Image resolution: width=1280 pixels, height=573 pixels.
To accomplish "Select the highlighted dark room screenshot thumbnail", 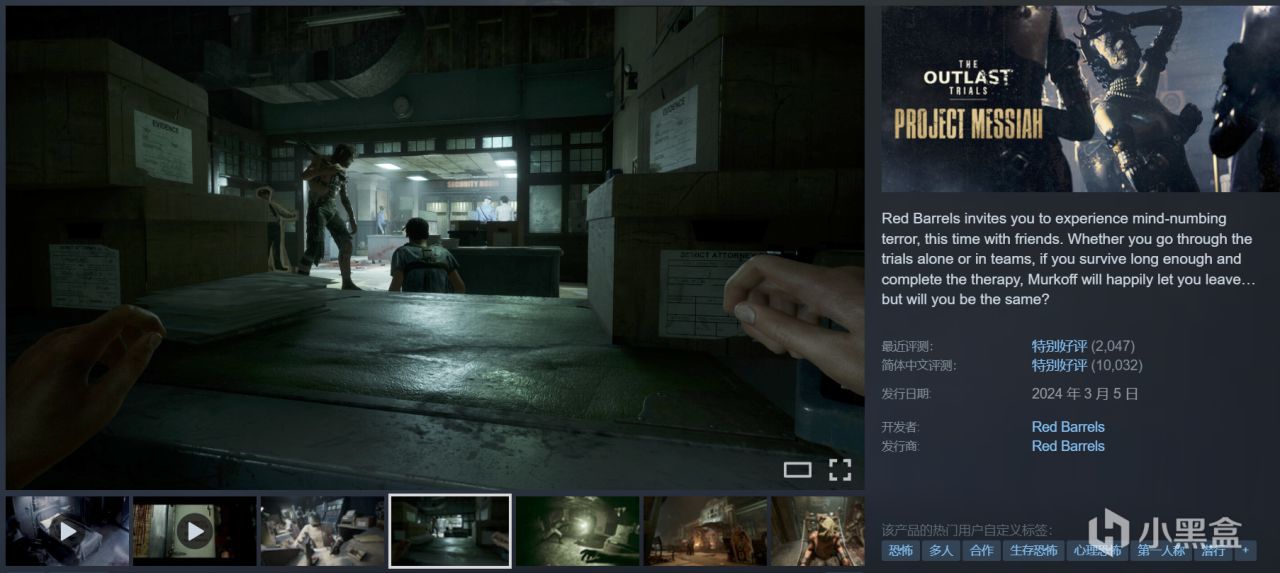I will pyautogui.click(x=450, y=531).
